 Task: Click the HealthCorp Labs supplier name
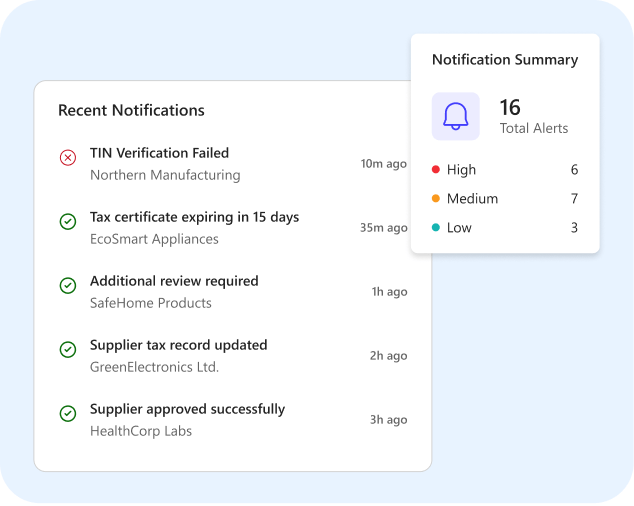click(x=141, y=431)
